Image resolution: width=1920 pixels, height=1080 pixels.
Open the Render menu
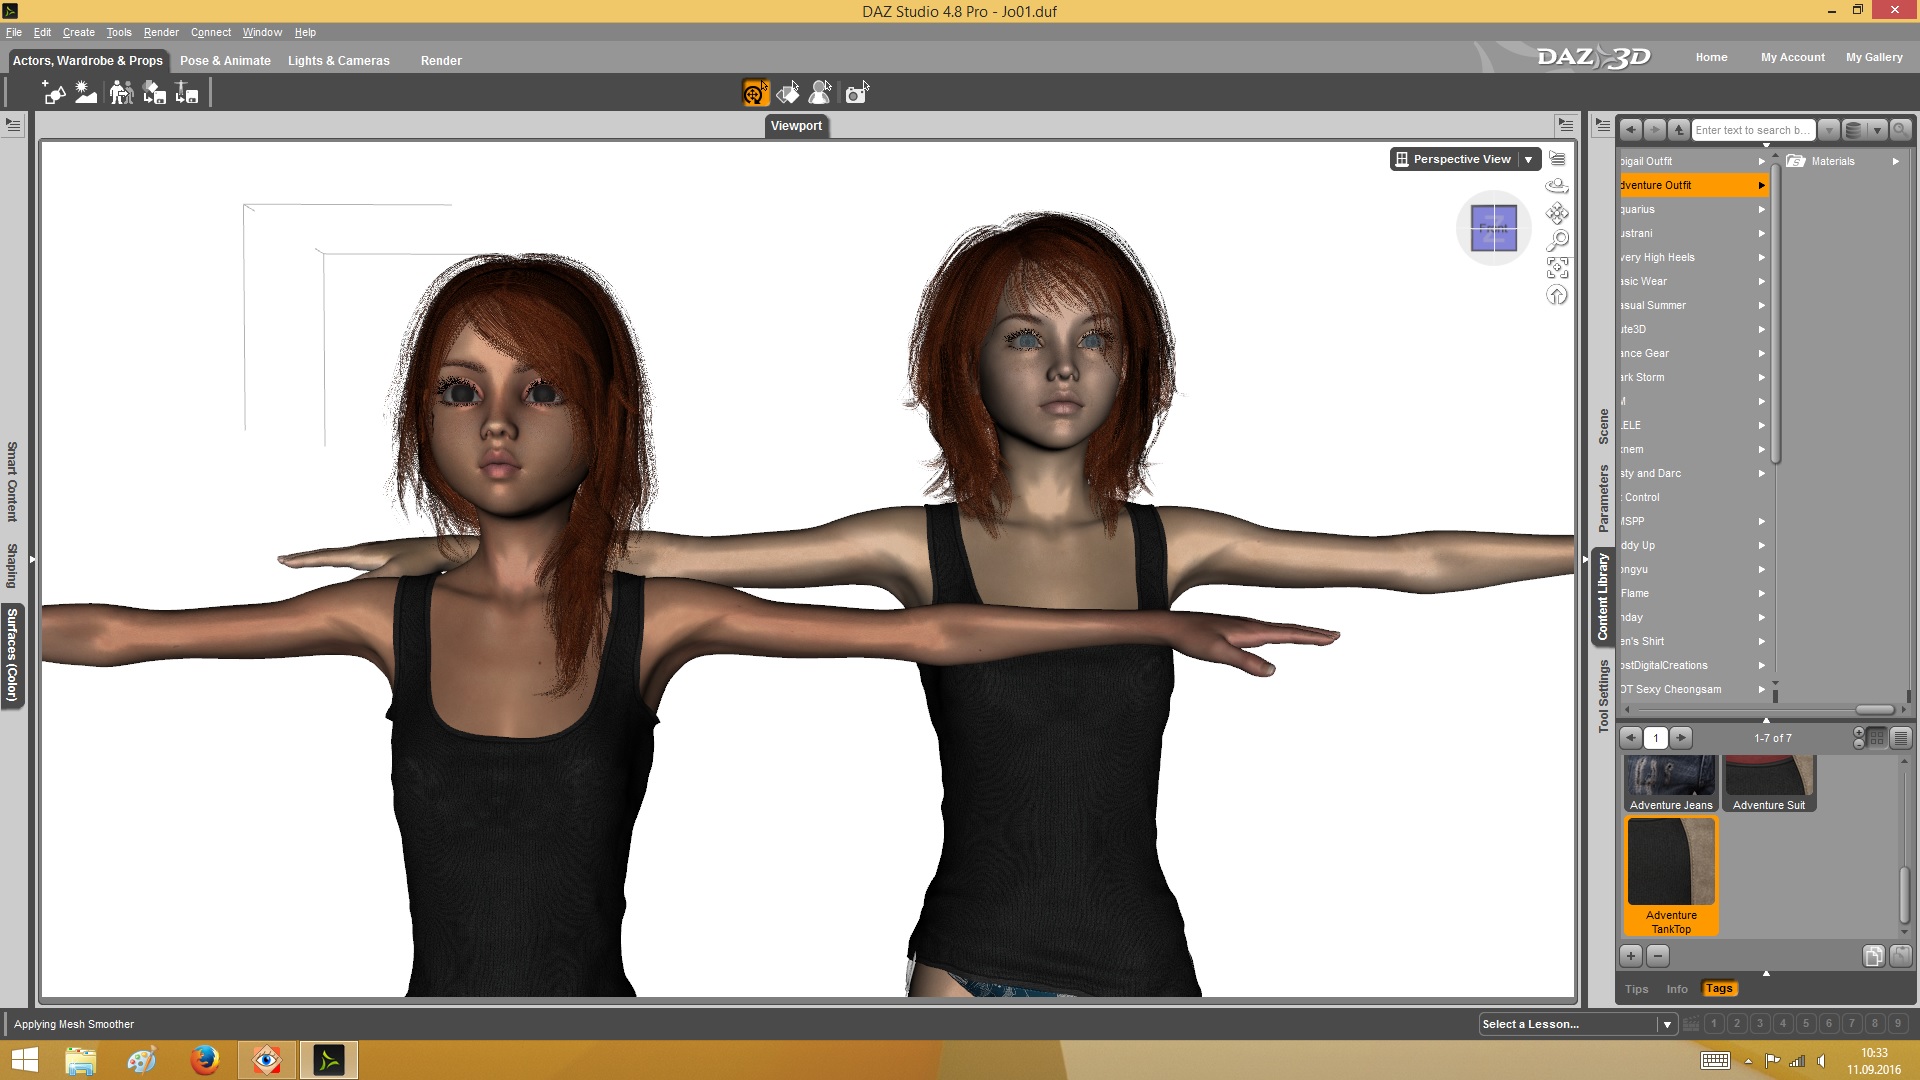click(x=160, y=32)
